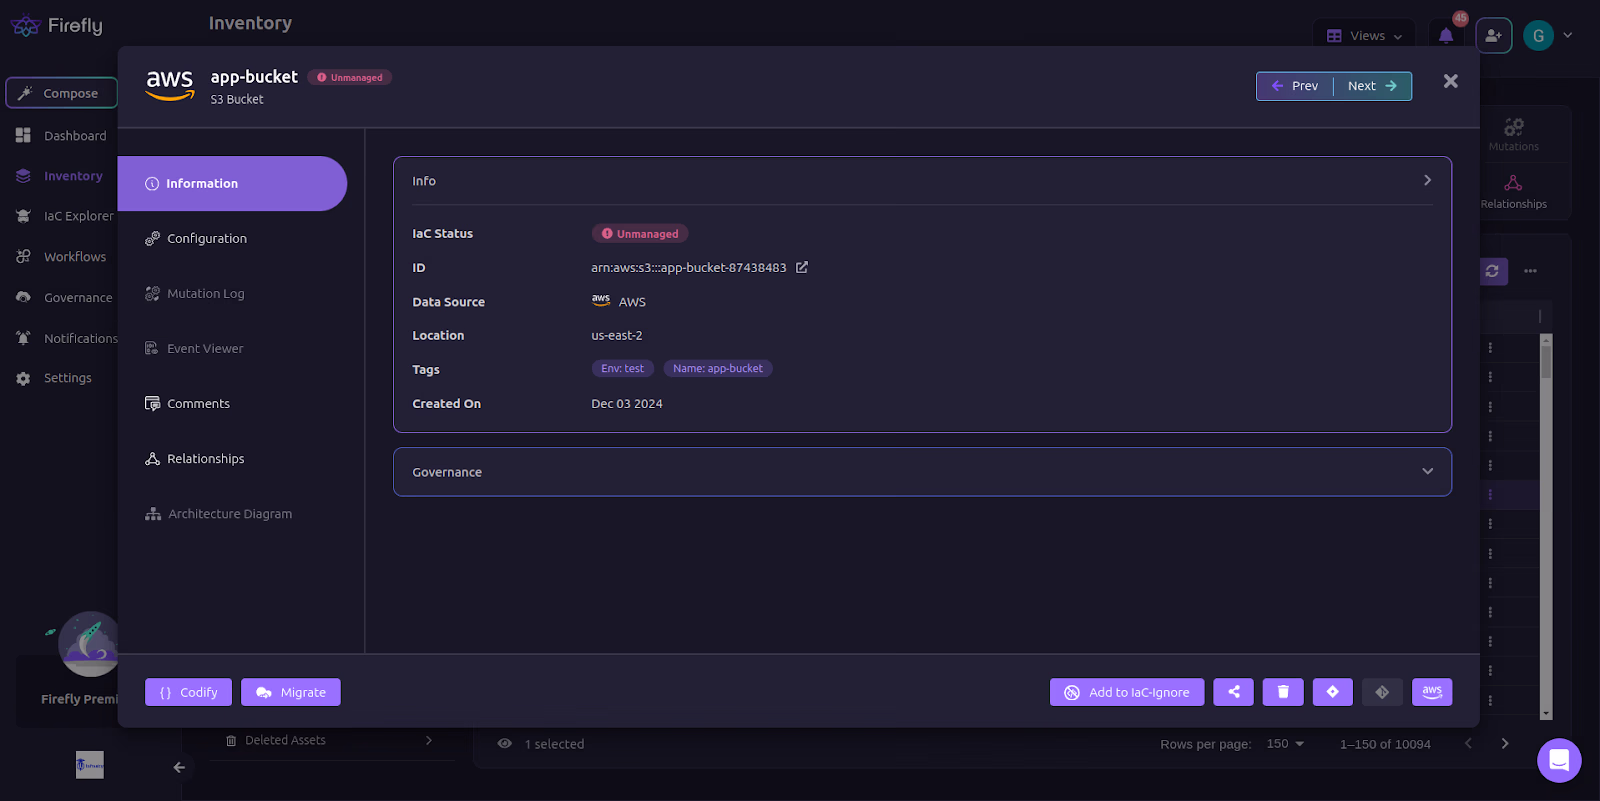Click the invite user icon
The height and width of the screenshot is (801, 1600).
(x=1494, y=36)
